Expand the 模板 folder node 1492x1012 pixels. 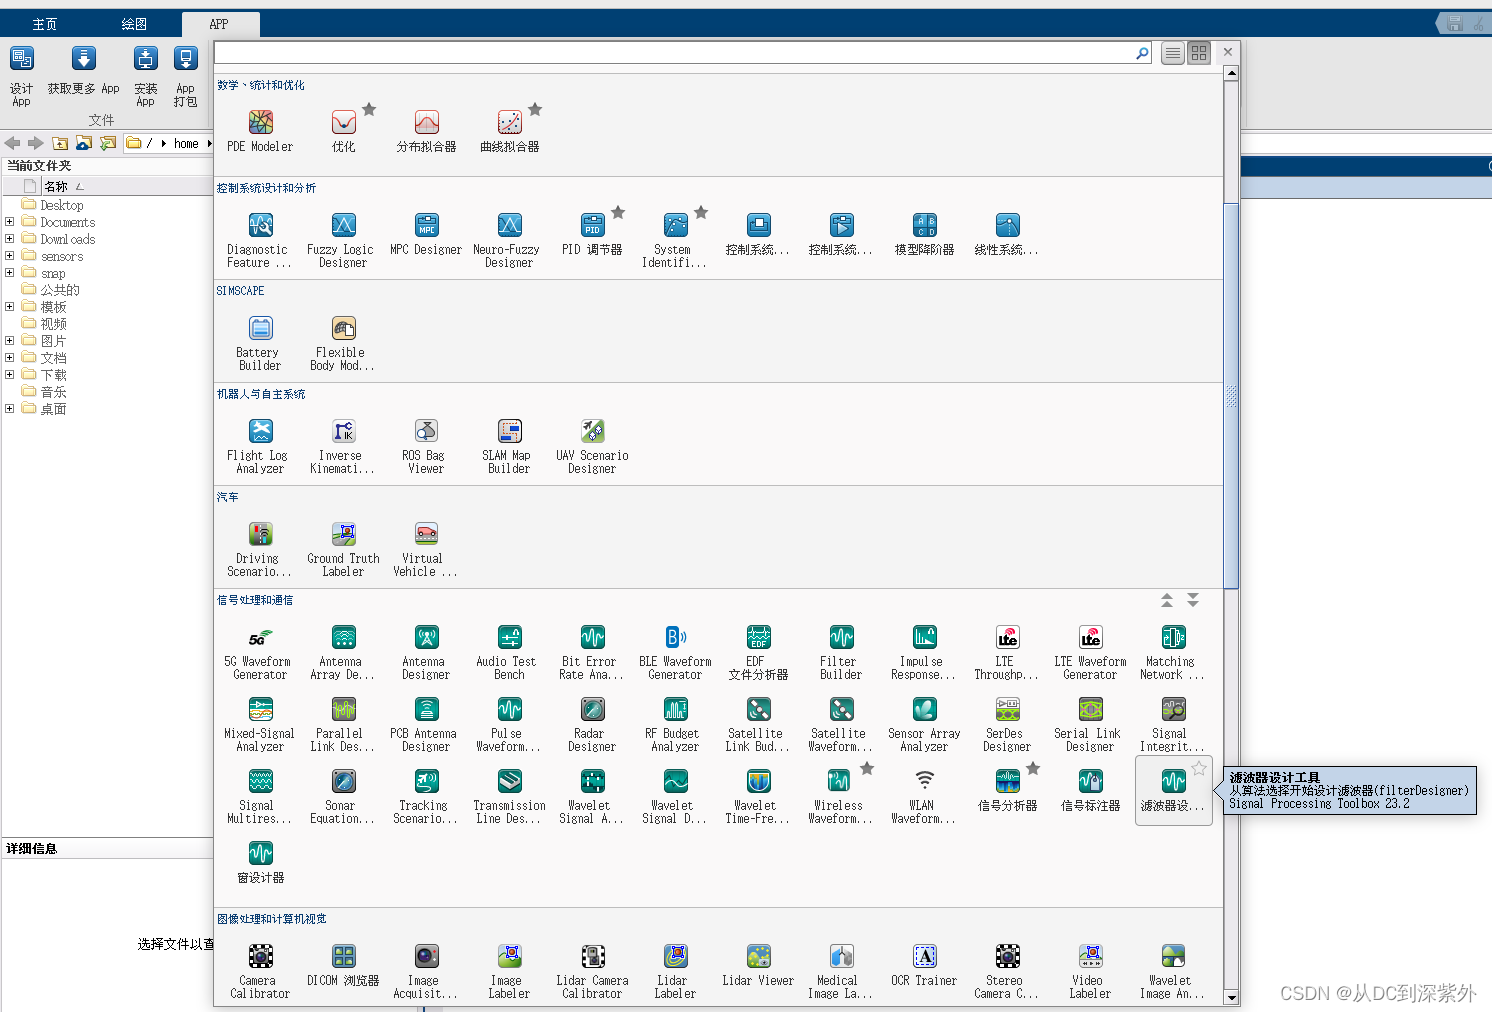click(9, 307)
